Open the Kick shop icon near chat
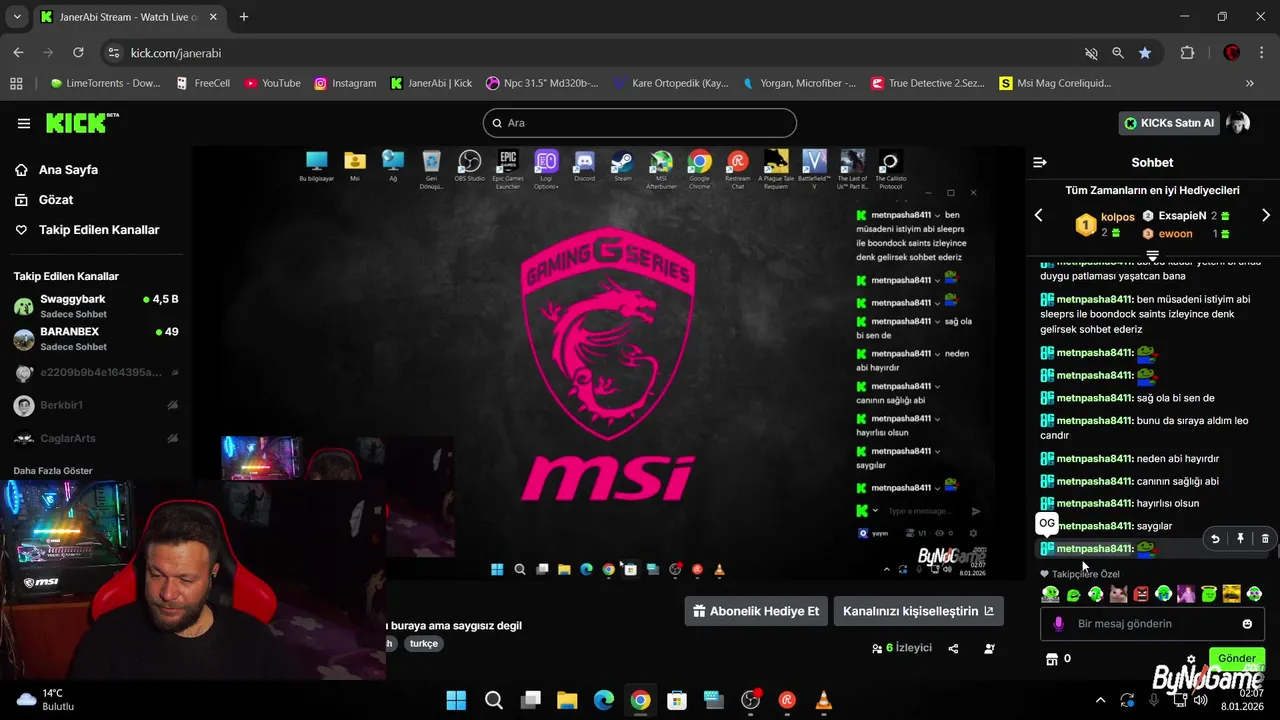Viewport: 1280px width, 720px height. (x=1051, y=659)
